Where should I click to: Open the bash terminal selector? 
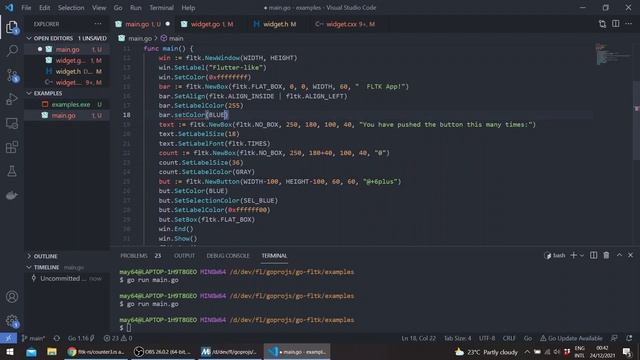click(555, 255)
